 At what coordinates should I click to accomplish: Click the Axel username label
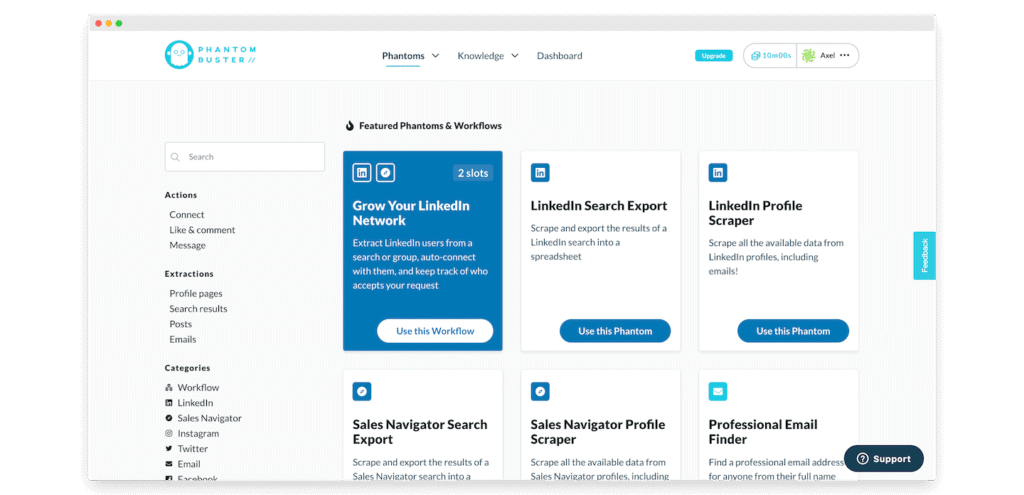(x=827, y=56)
